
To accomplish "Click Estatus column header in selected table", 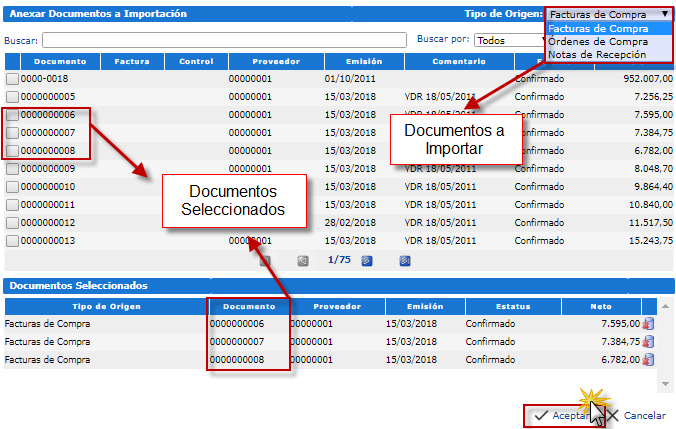I will click(x=513, y=307).
